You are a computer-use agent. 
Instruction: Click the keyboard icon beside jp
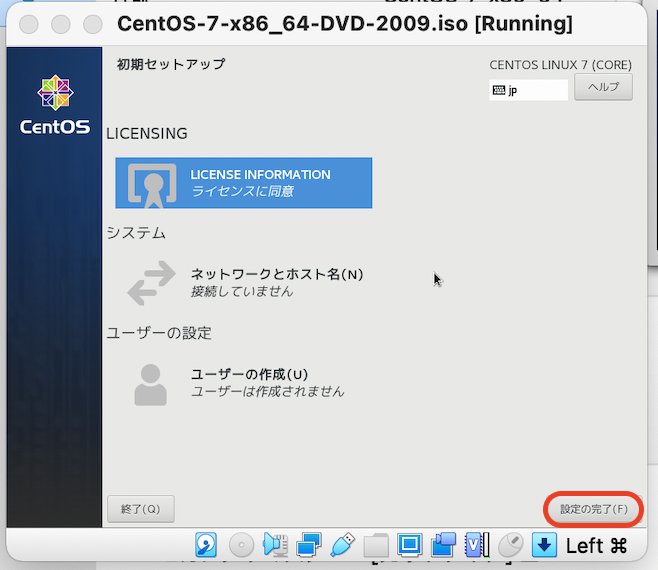(499, 90)
